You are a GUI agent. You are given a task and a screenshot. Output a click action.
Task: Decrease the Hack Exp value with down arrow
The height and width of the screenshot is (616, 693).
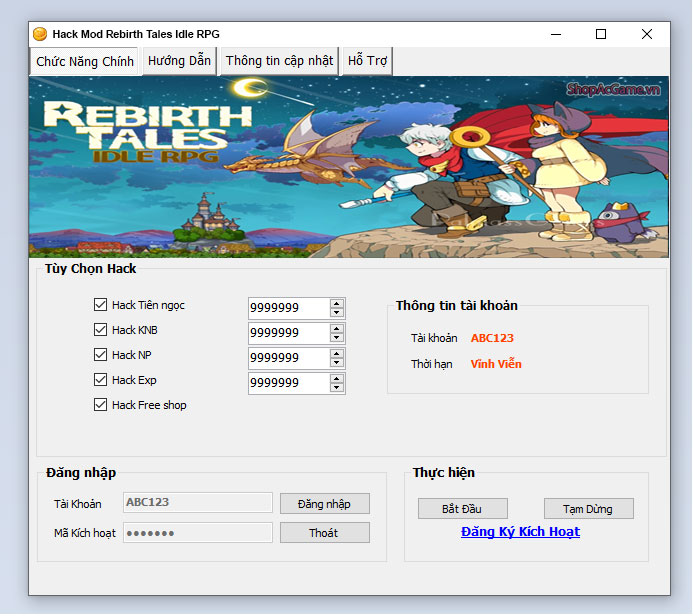[337, 388]
